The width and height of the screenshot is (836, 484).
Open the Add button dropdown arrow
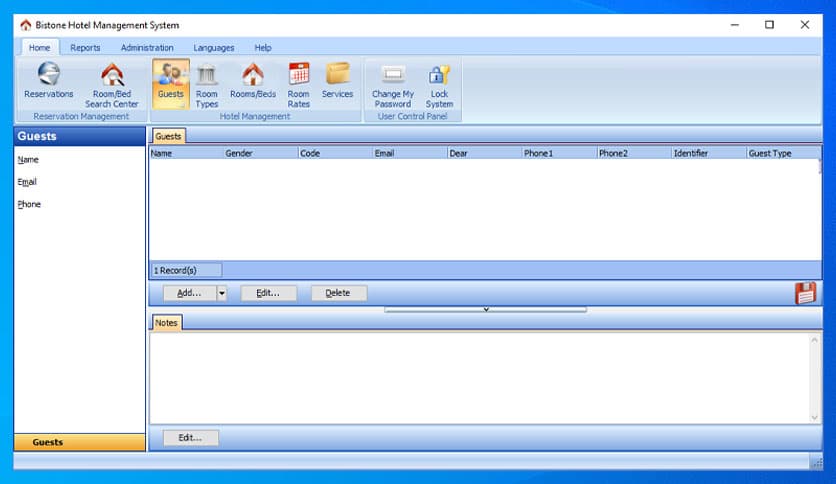[x=222, y=293]
